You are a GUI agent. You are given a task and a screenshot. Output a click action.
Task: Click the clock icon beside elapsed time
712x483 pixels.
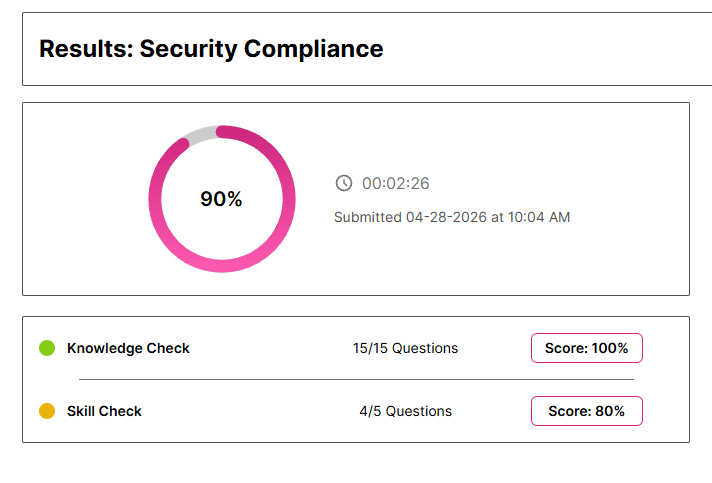click(x=343, y=183)
